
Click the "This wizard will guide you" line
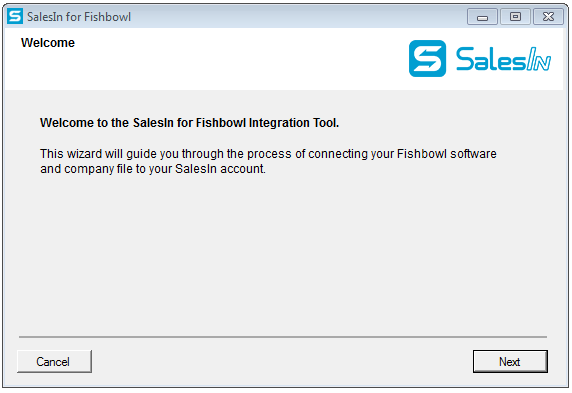268,154
